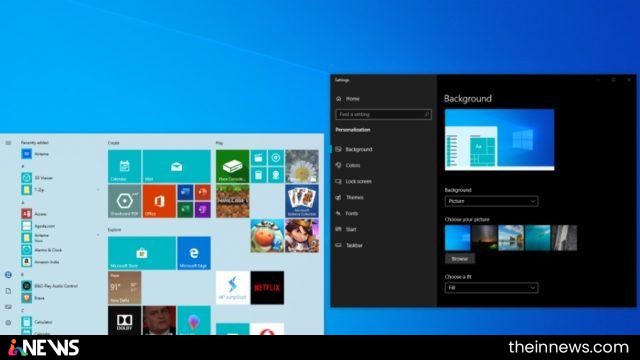Choose the starry night picture thumbnail
Image resolution: width=640 pixels, height=360 pixels.
(x=484, y=238)
